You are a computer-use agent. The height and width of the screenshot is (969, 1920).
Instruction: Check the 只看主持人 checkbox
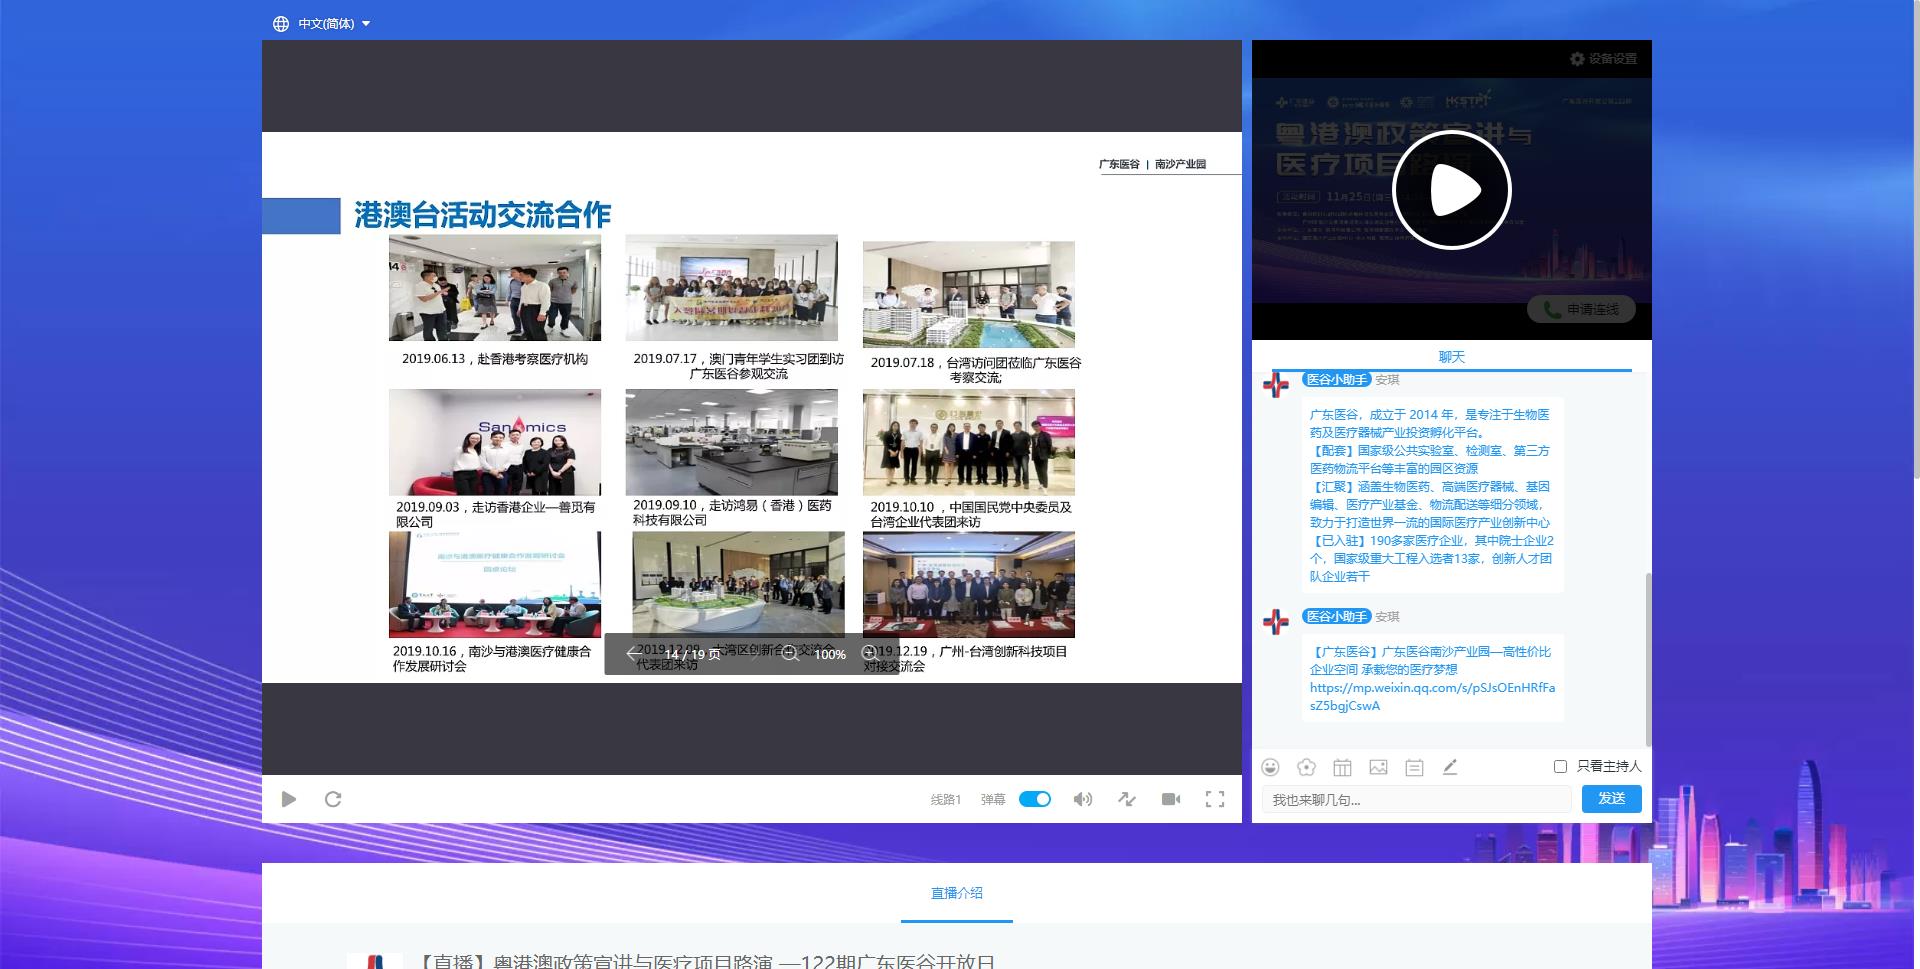[1560, 766]
